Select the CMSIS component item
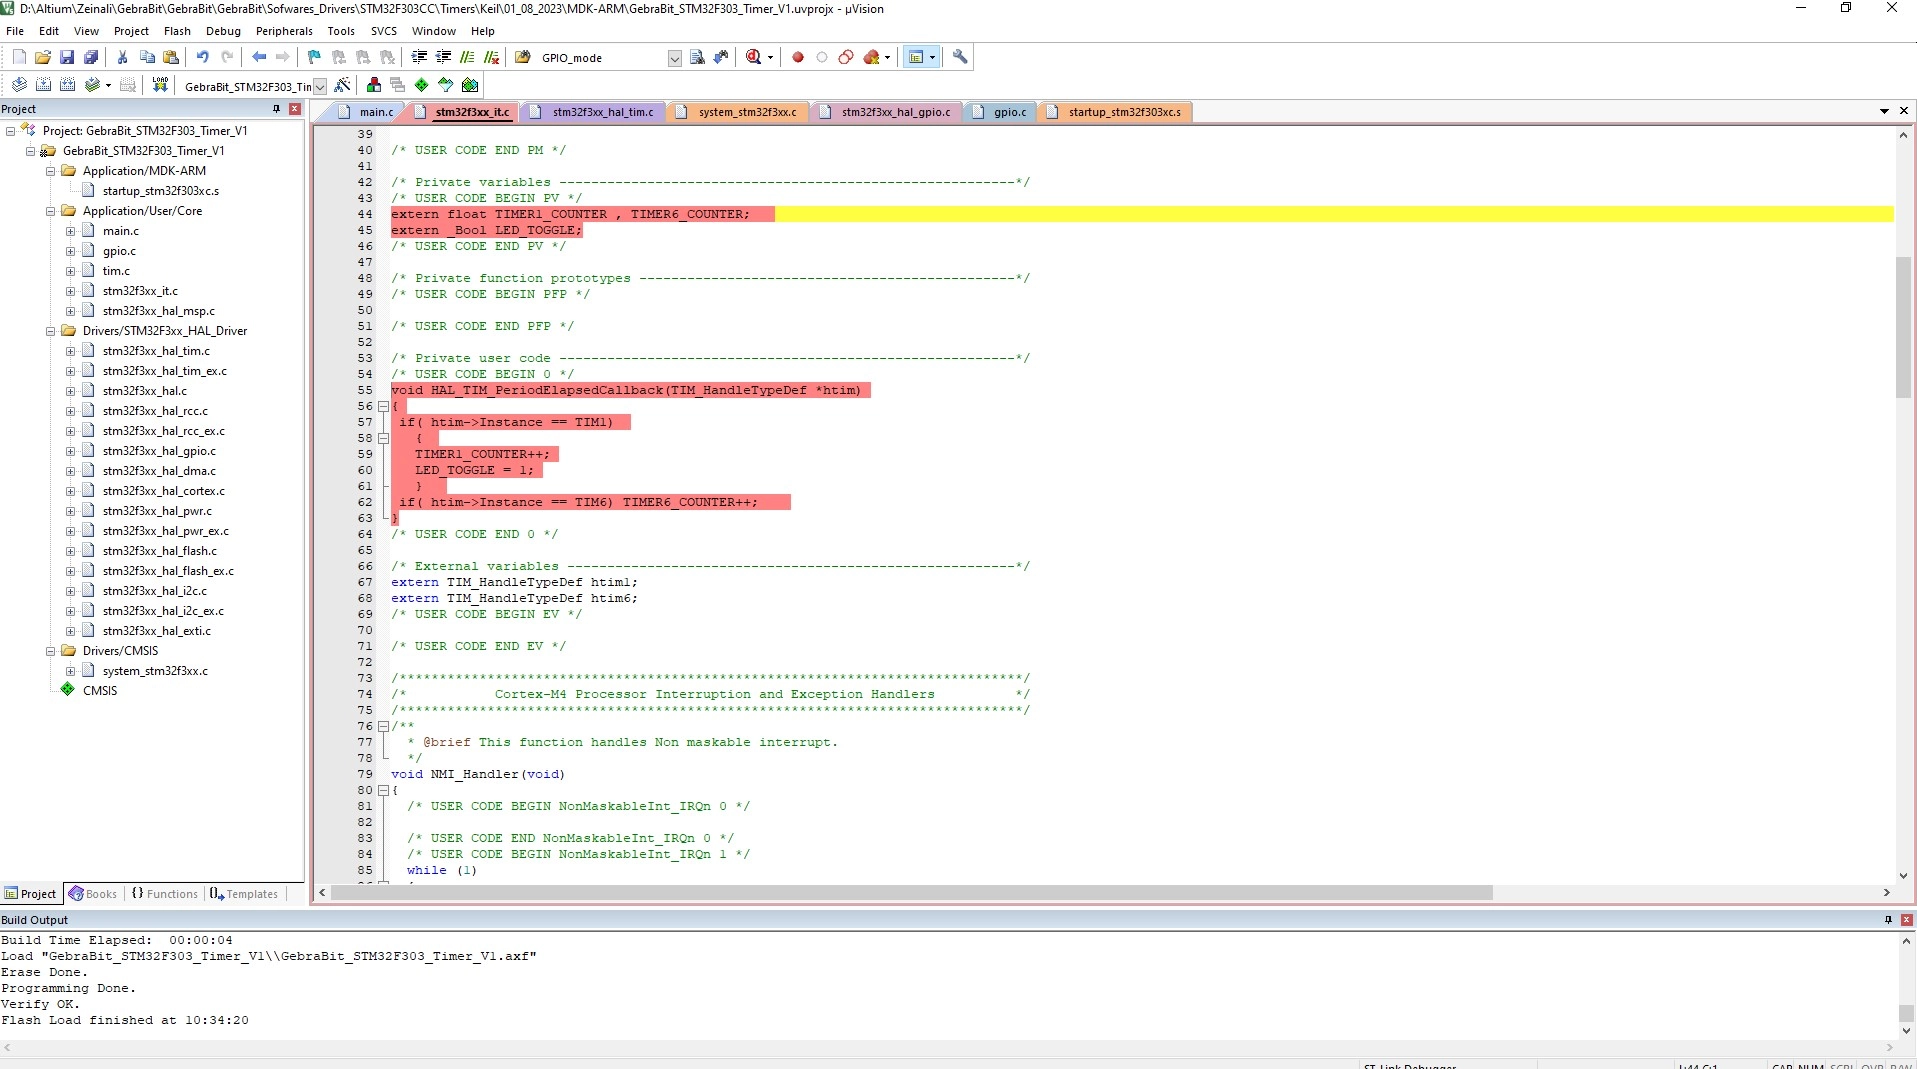This screenshot has height=1069, width=1917. pyautogui.click(x=100, y=691)
